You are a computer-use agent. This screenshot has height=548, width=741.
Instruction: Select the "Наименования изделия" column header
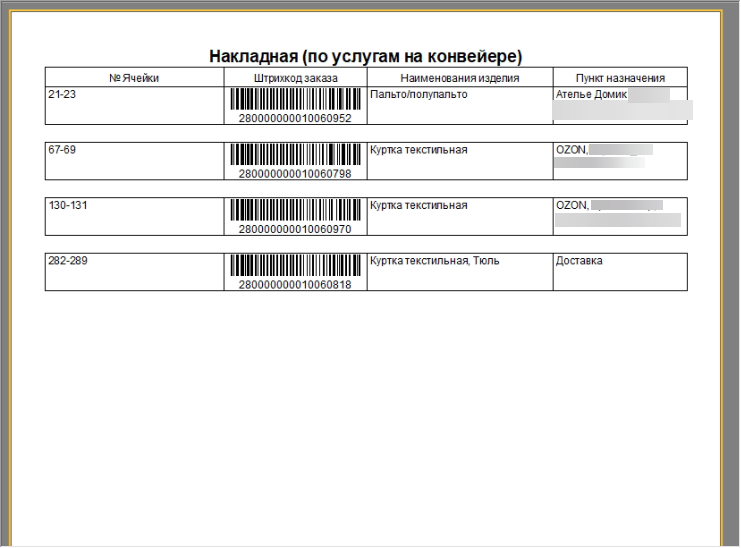459,78
